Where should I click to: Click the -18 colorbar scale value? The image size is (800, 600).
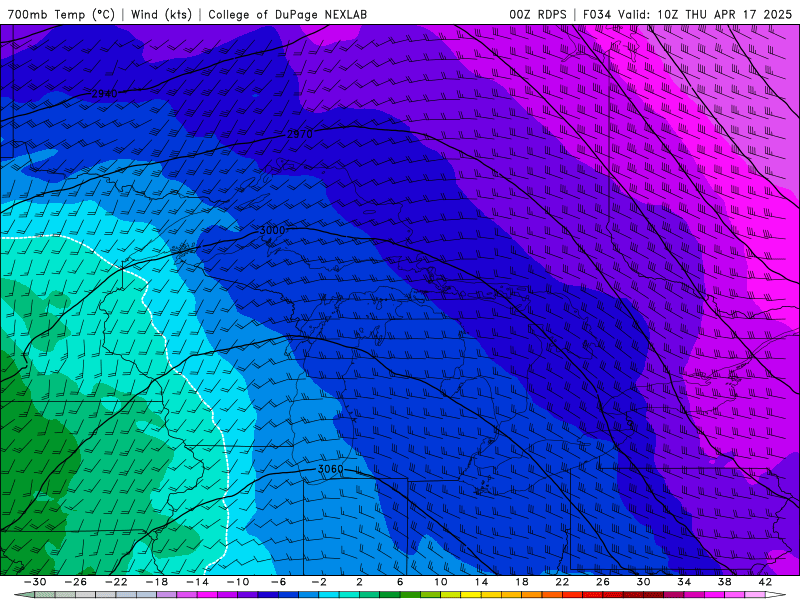click(x=157, y=582)
